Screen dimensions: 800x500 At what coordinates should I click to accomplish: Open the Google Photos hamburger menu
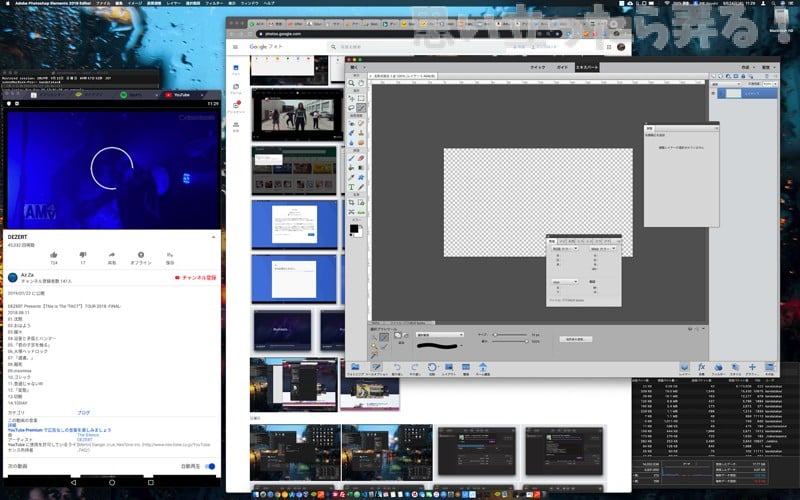235,47
